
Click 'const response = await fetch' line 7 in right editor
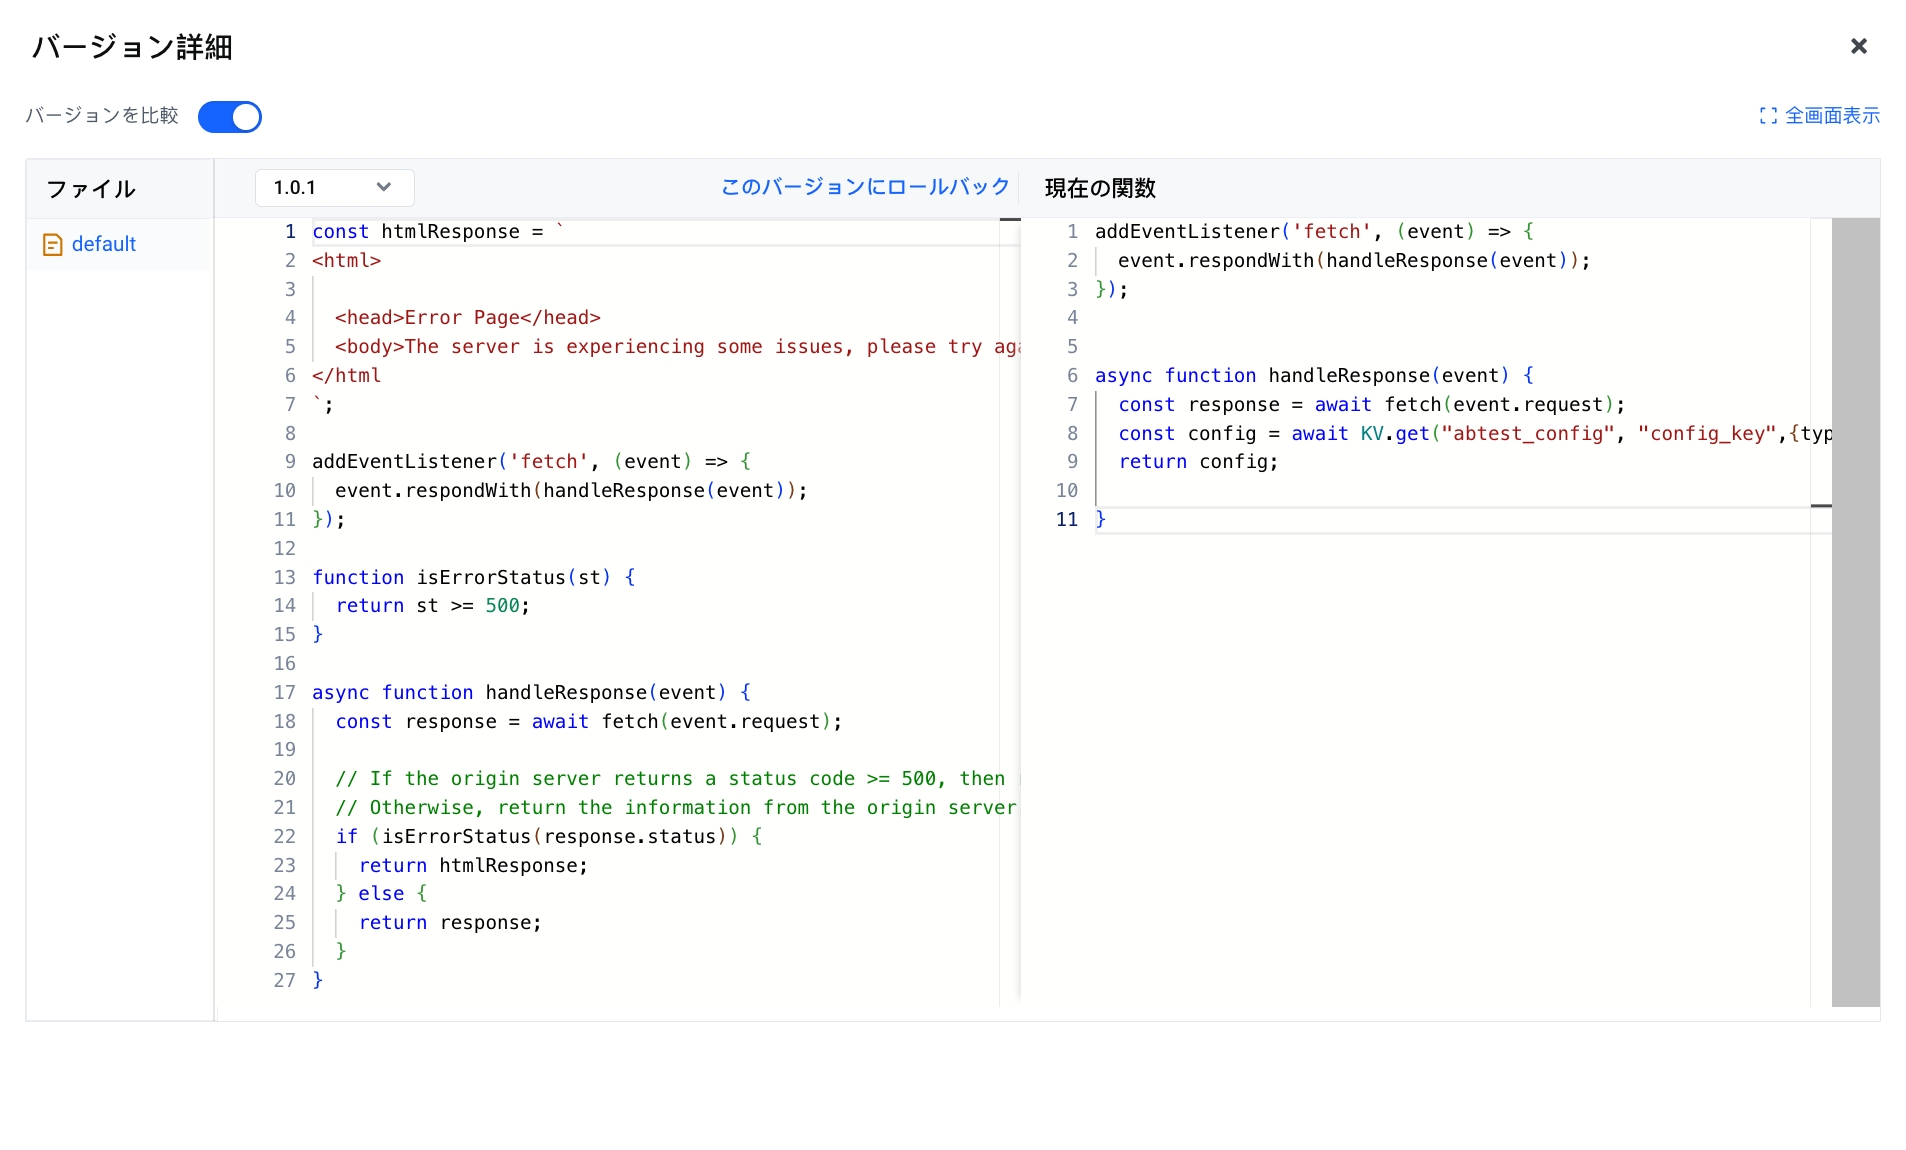pos(1372,404)
